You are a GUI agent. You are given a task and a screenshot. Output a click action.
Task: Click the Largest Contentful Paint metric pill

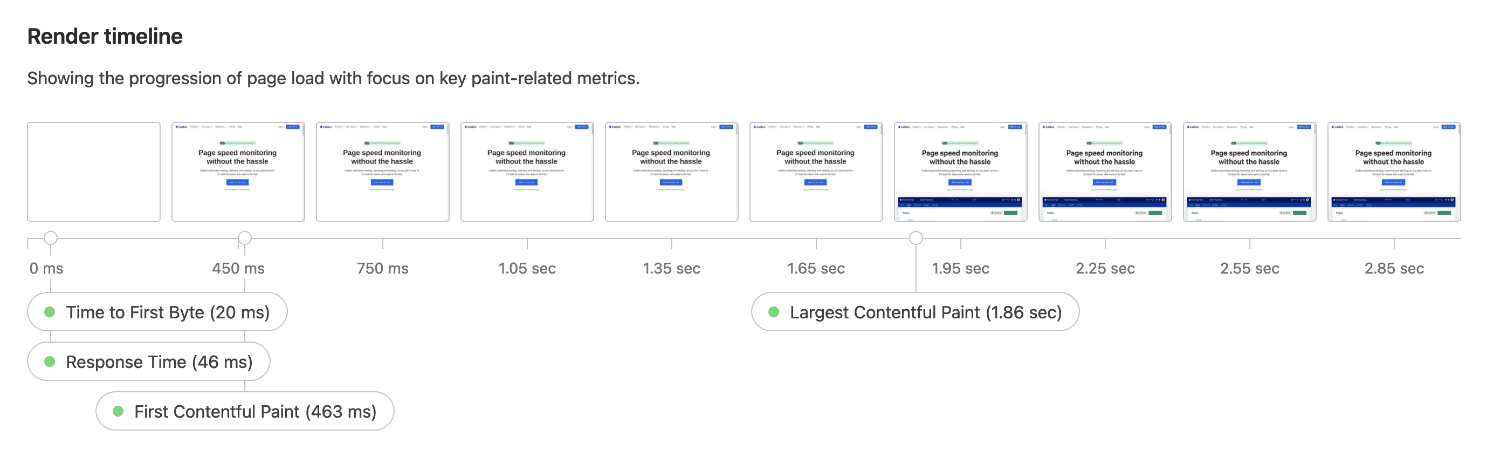915,312
